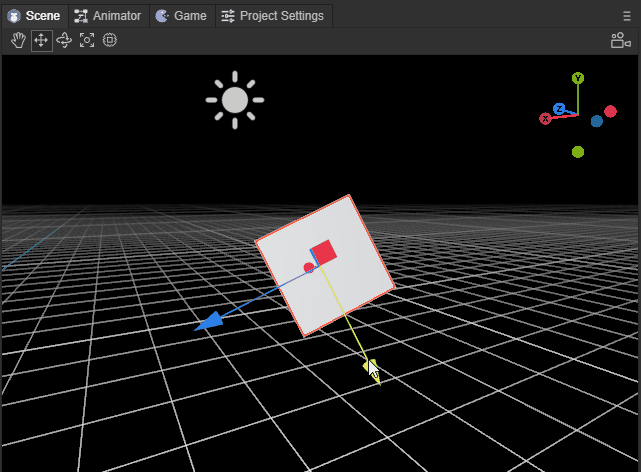Select the Move tool in toolbar
The image size is (641, 472).
click(41, 40)
